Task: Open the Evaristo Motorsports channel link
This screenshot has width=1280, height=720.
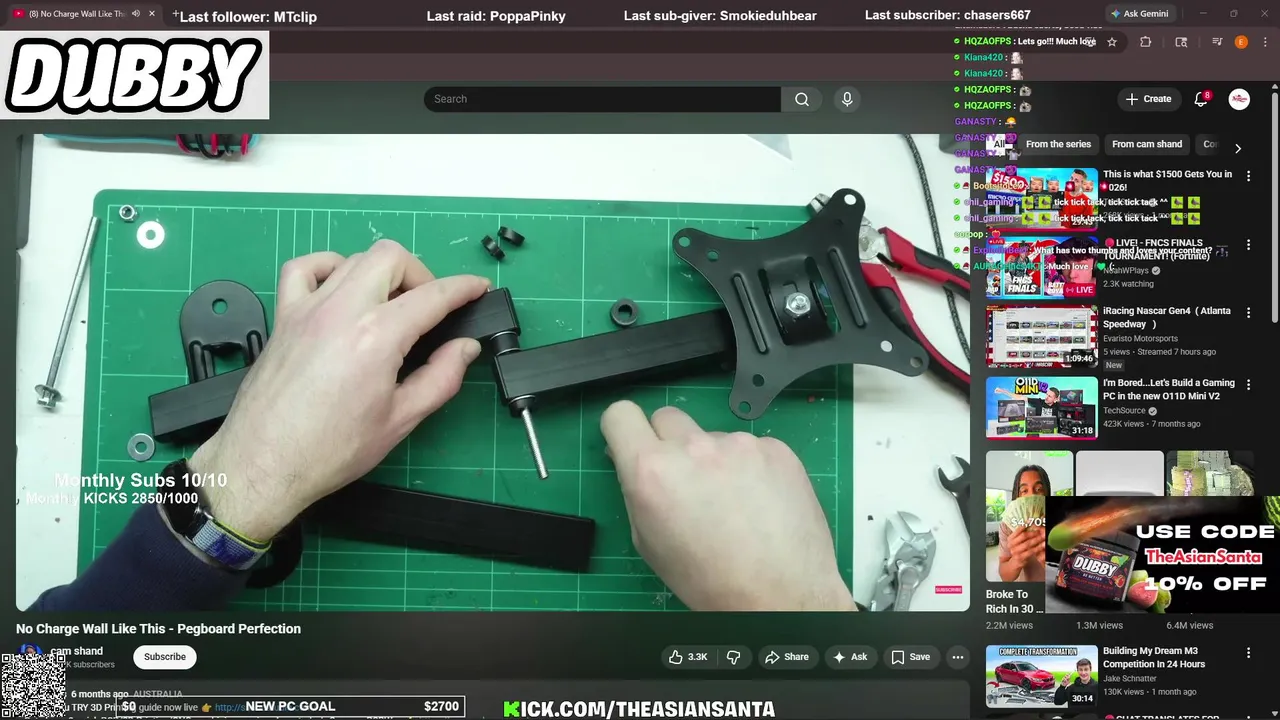Action: 1140,339
